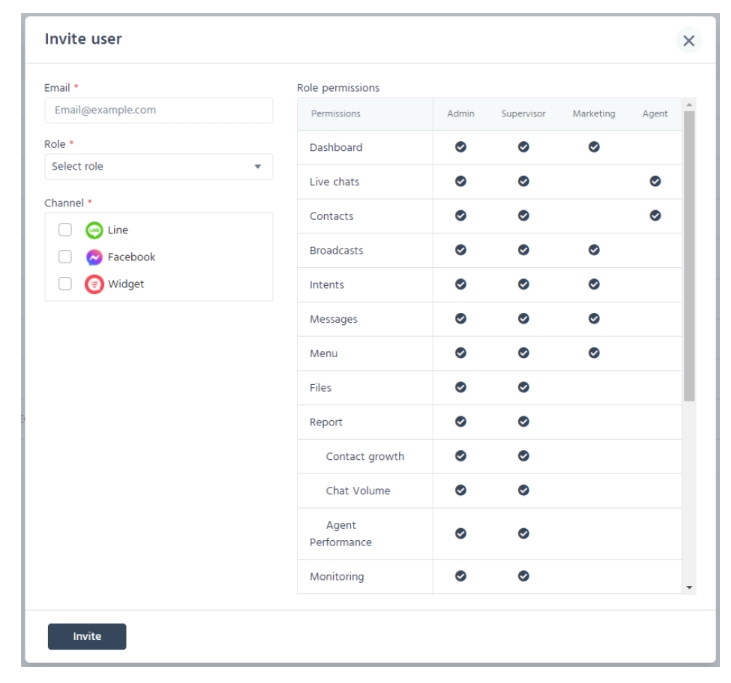Click Supervisor checkmark in Menu row
Screen dimensions: 731x683
tap(524, 353)
